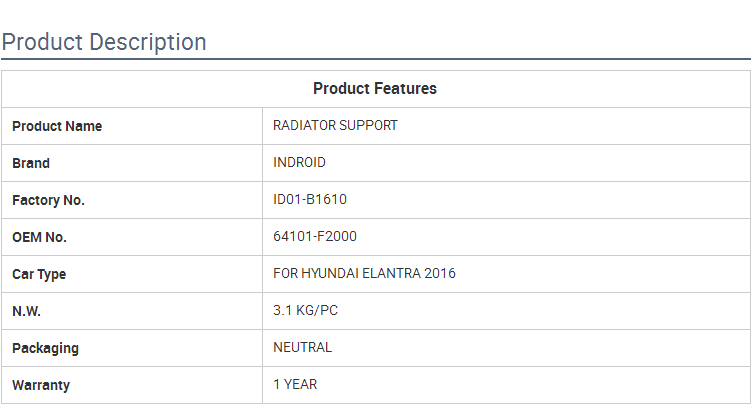This screenshot has height=405, width=754.
Task: Click the OEM No. label
Action: coord(39,237)
